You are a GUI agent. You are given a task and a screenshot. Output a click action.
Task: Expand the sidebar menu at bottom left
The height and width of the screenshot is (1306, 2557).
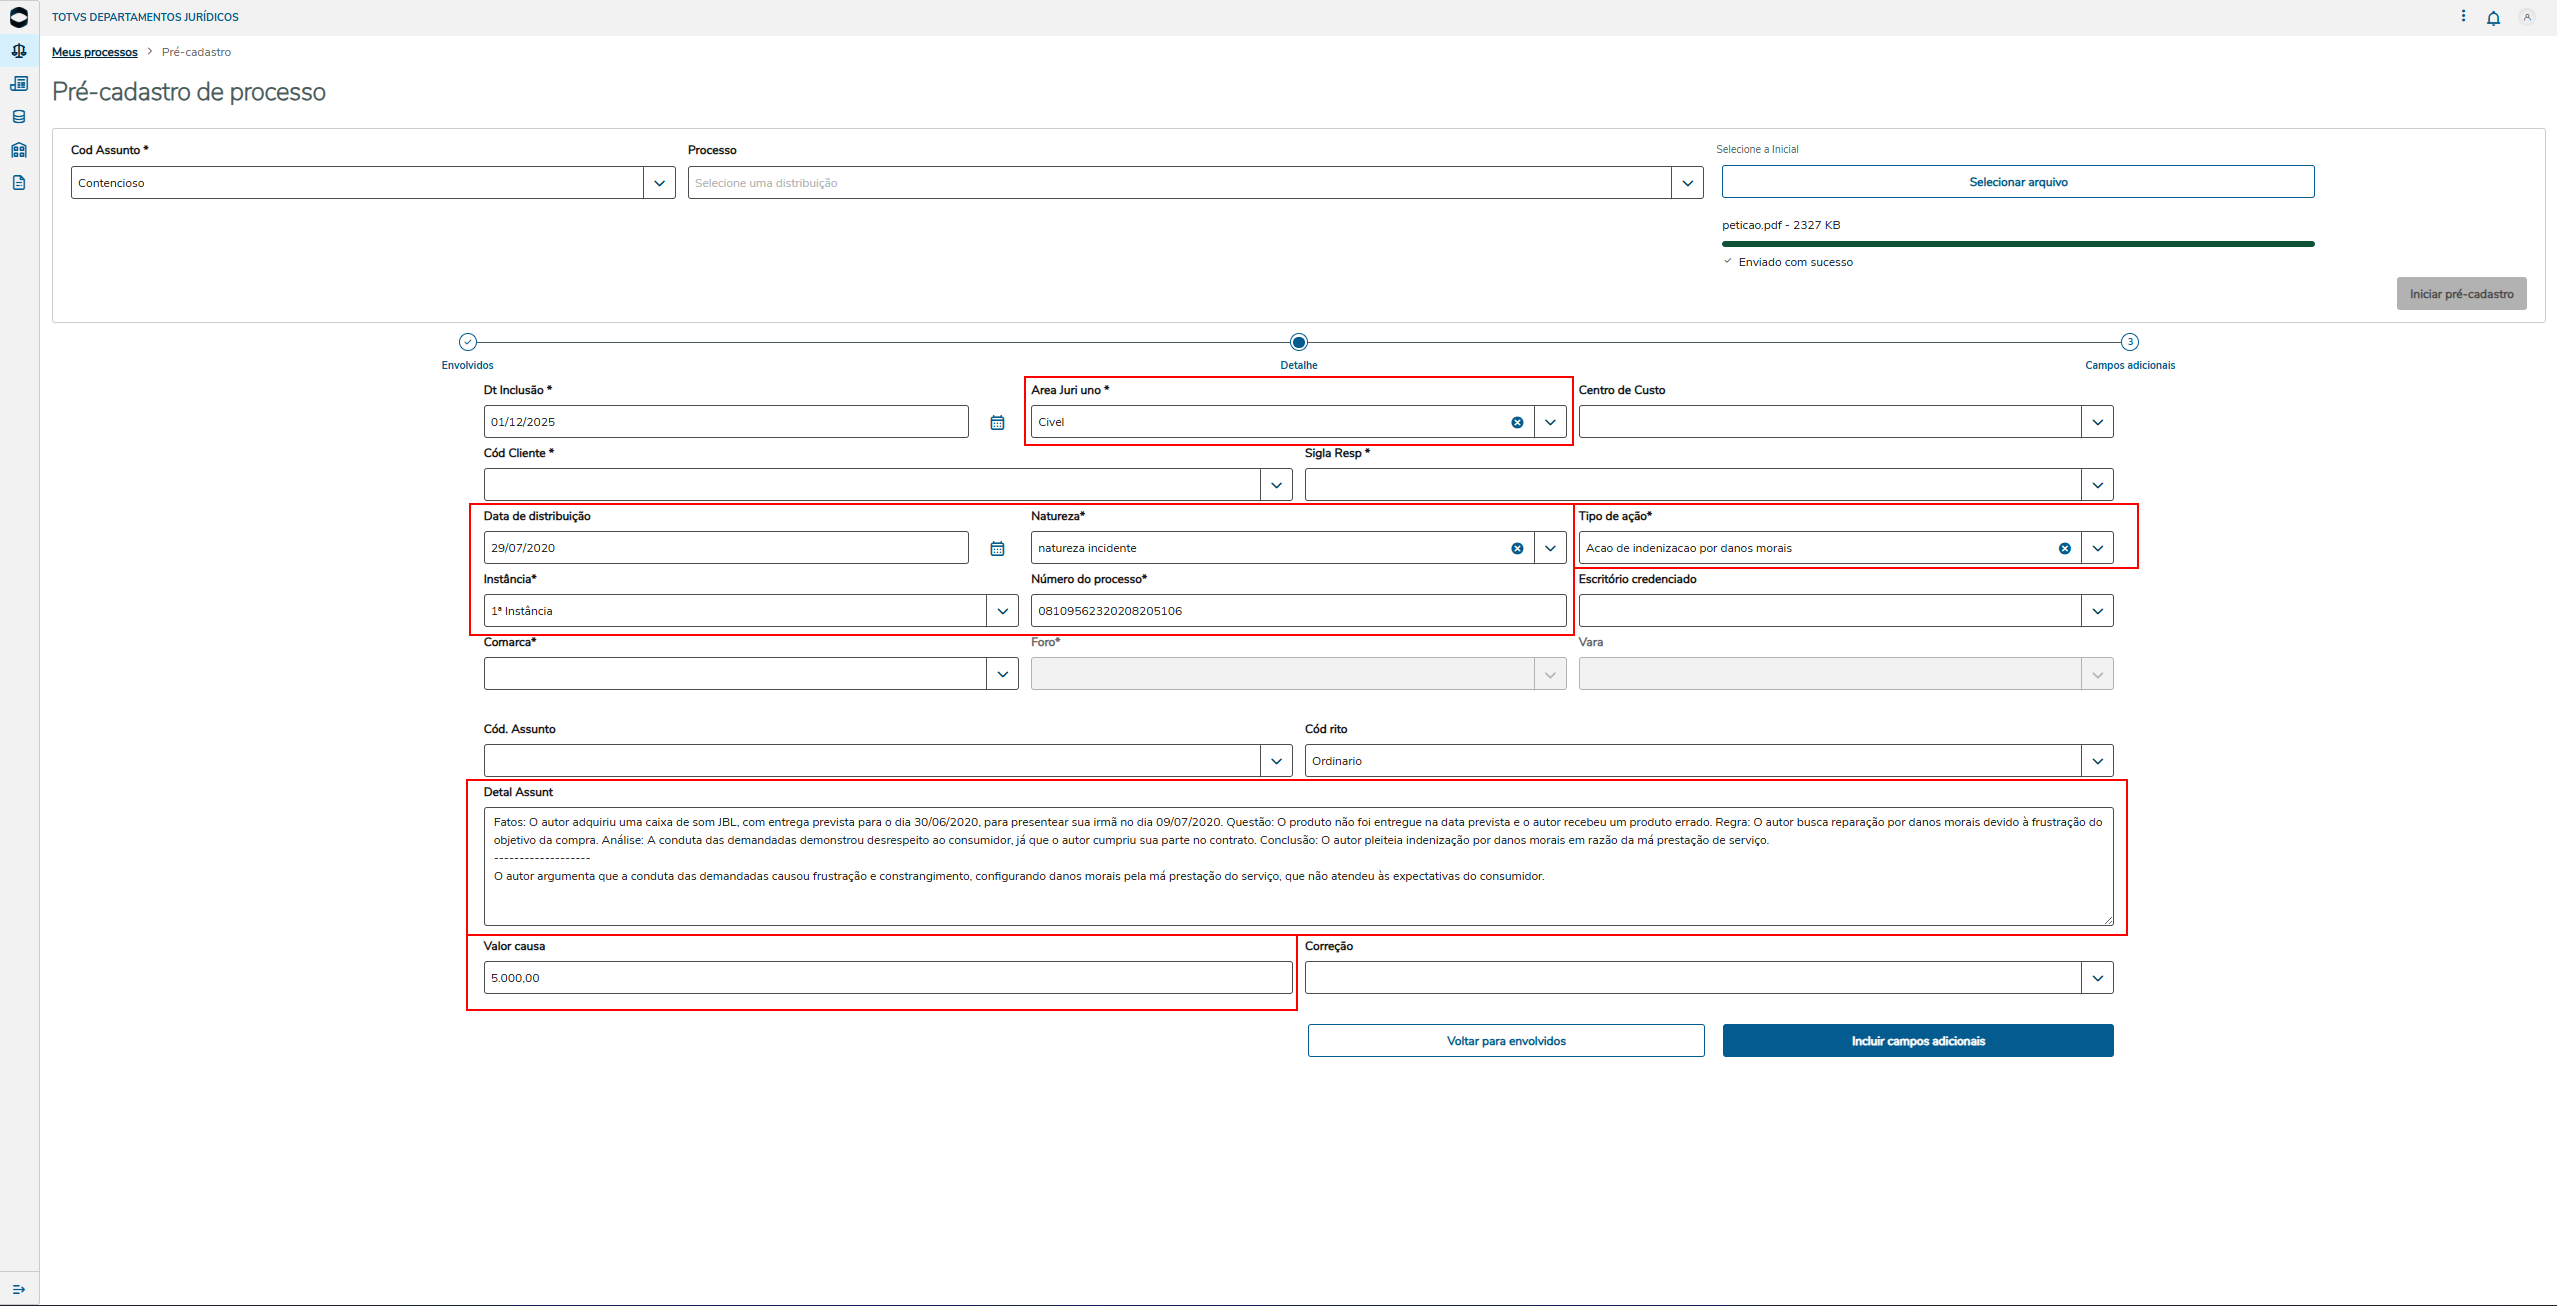click(x=19, y=1289)
